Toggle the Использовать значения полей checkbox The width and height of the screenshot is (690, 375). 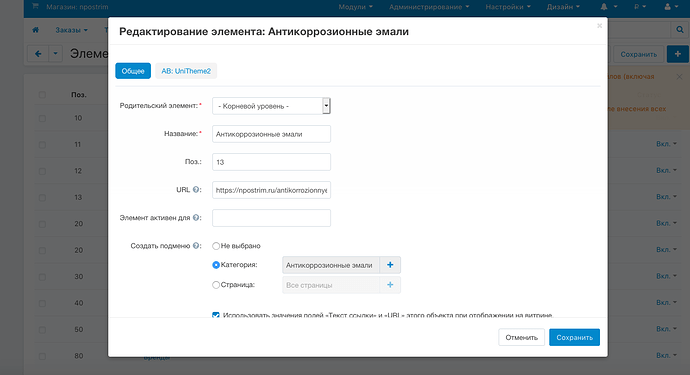coord(216,315)
